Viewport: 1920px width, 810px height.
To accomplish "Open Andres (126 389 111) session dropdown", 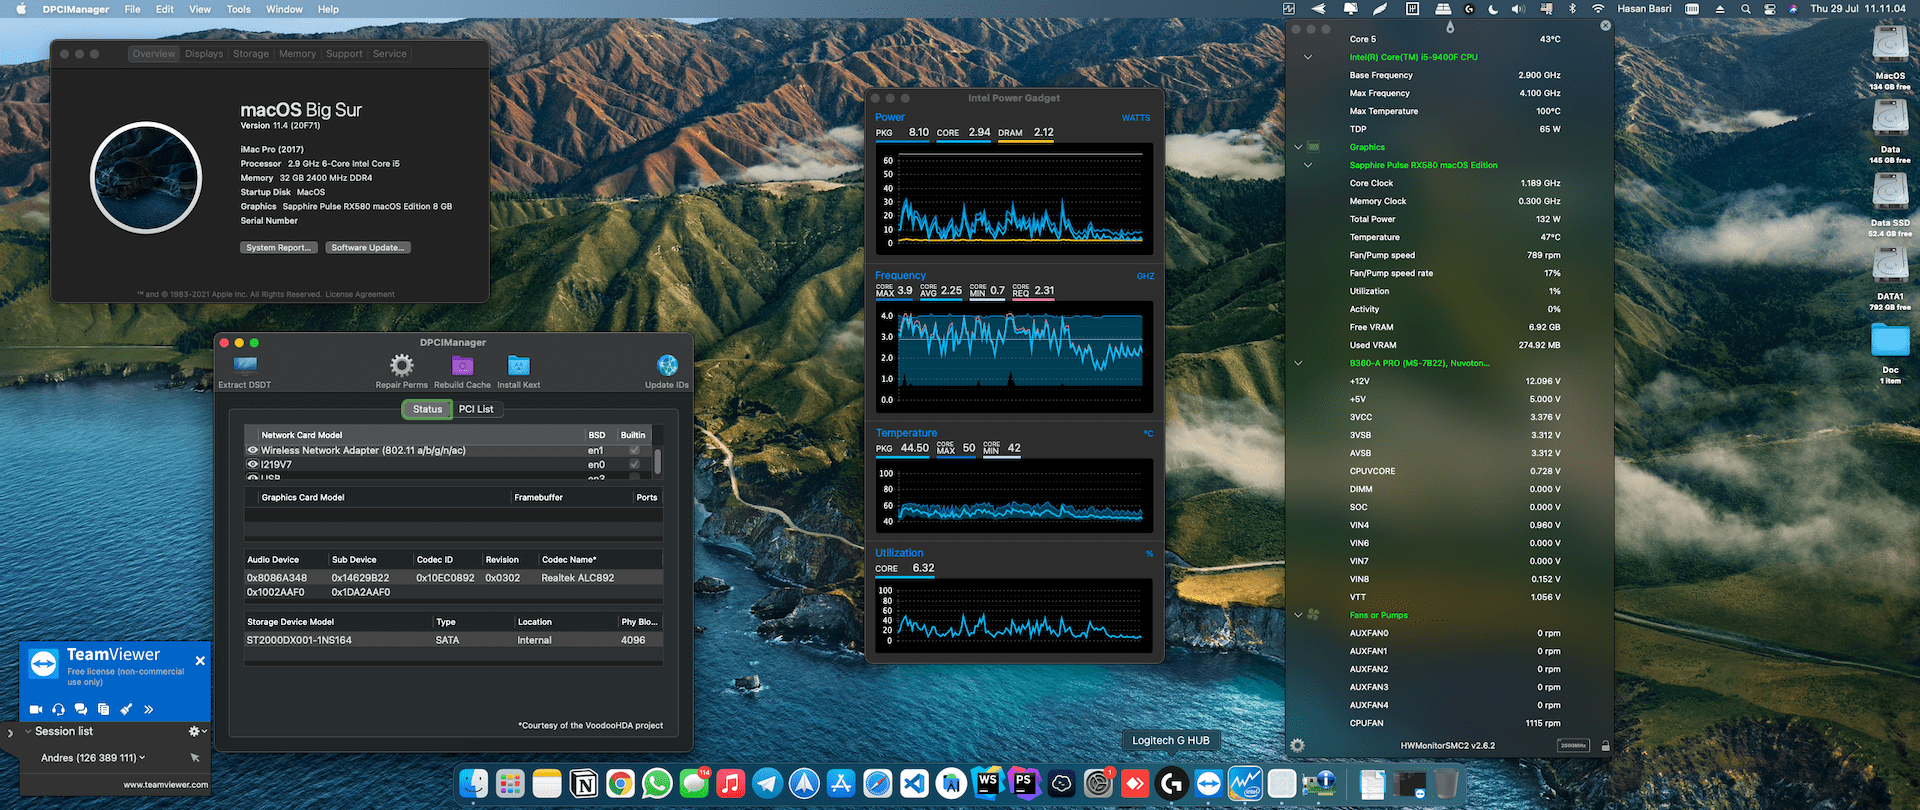I will pos(93,758).
